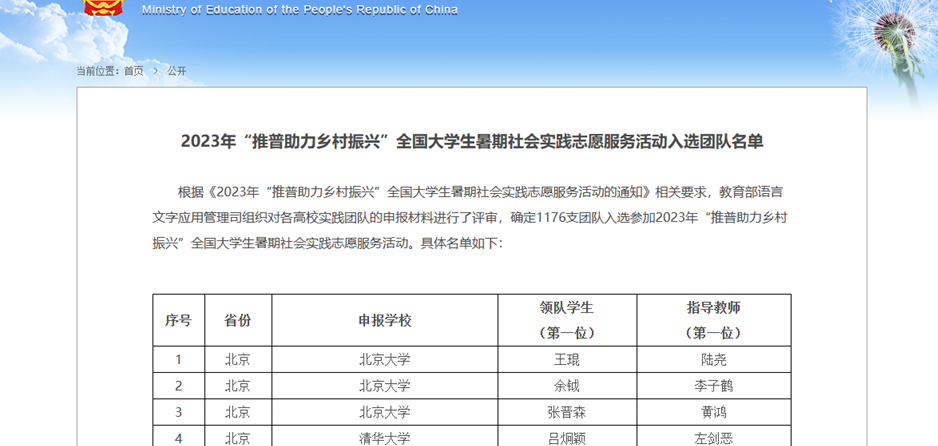
Task: Click the 领队学生 column header
Action: pos(567,320)
